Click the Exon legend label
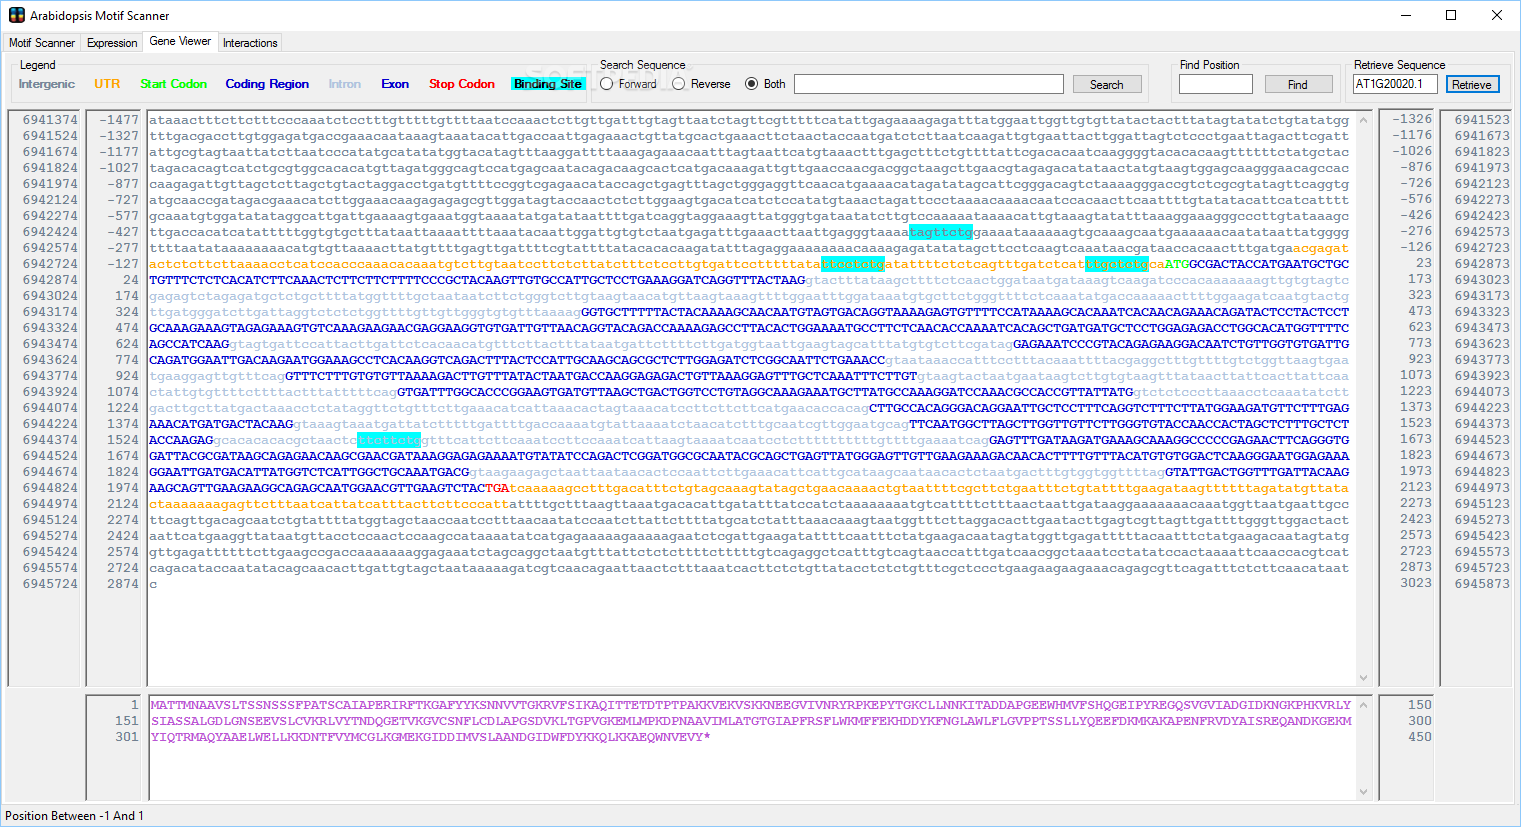Screen dimensions: 1521x827 coord(395,84)
